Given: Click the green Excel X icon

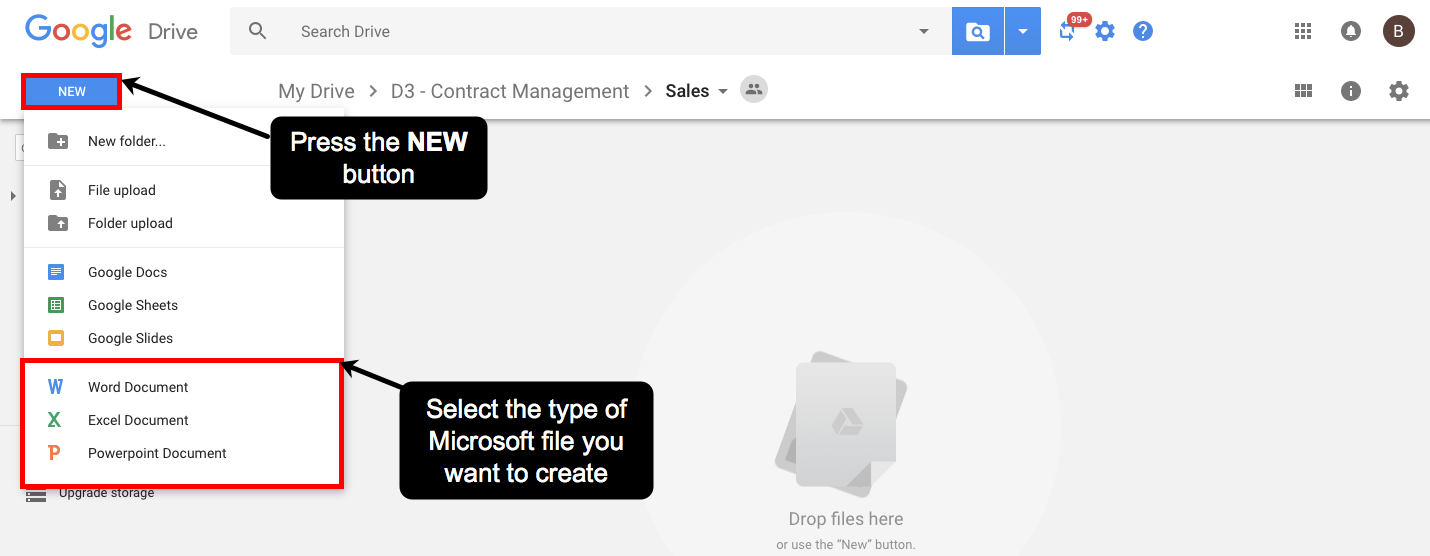Looking at the screenshot, I should 55,420.
